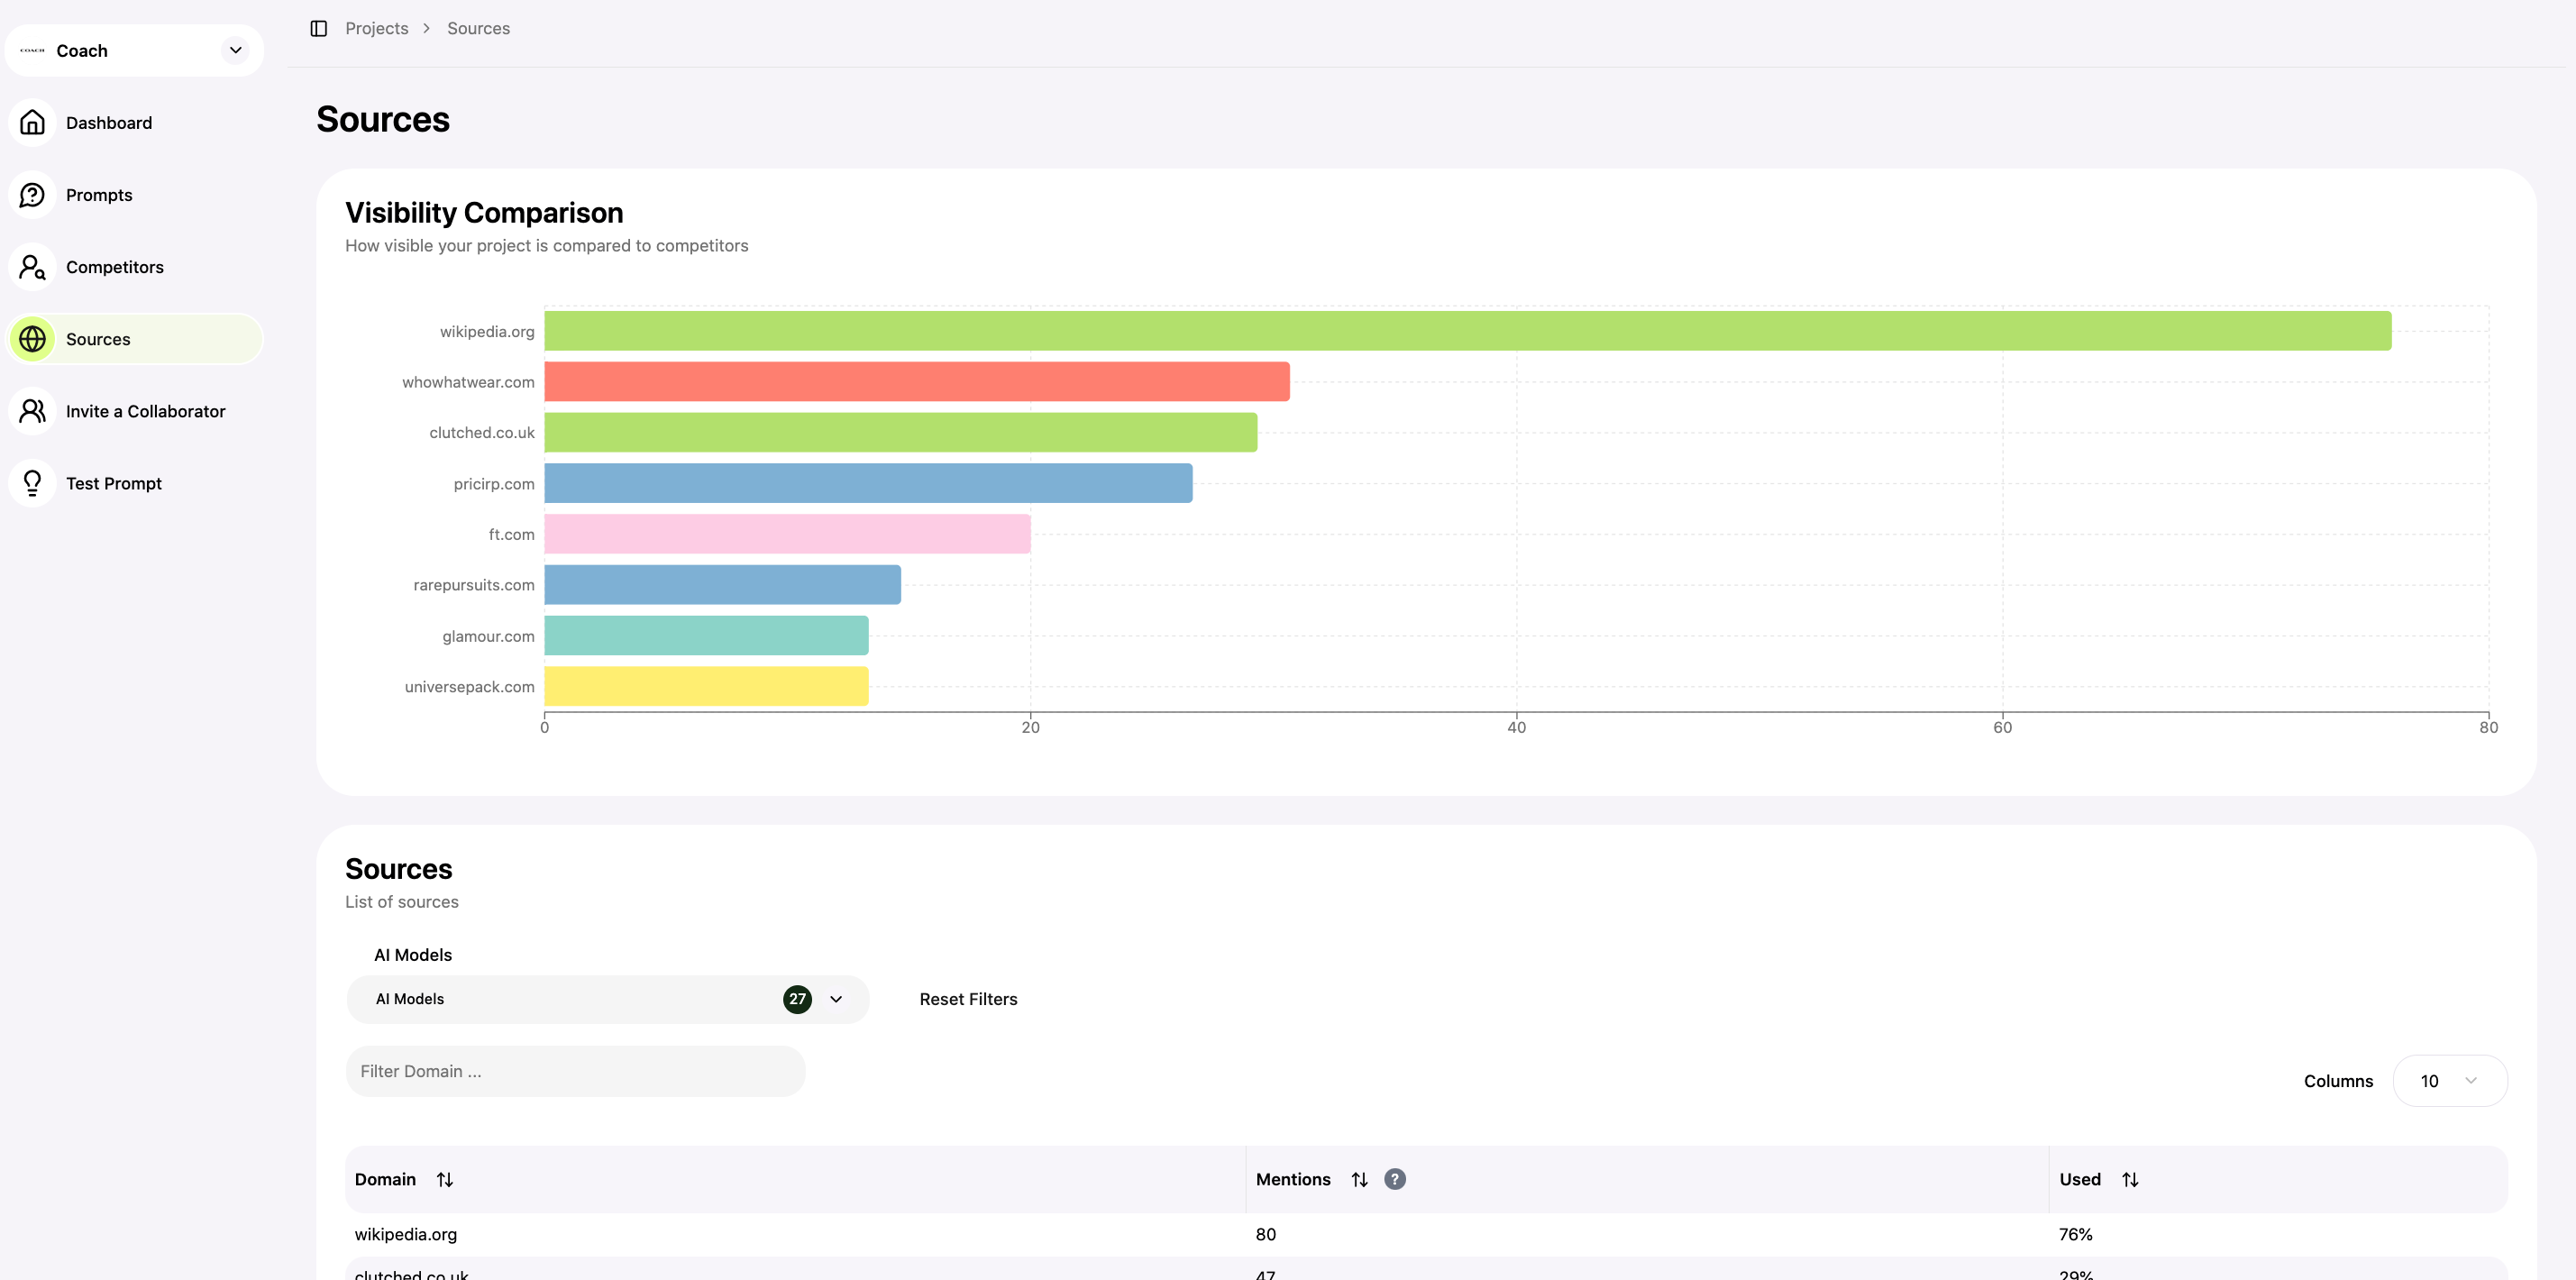
Task: Click the Sources breadcrumb link
Action: tap(478, 28)
